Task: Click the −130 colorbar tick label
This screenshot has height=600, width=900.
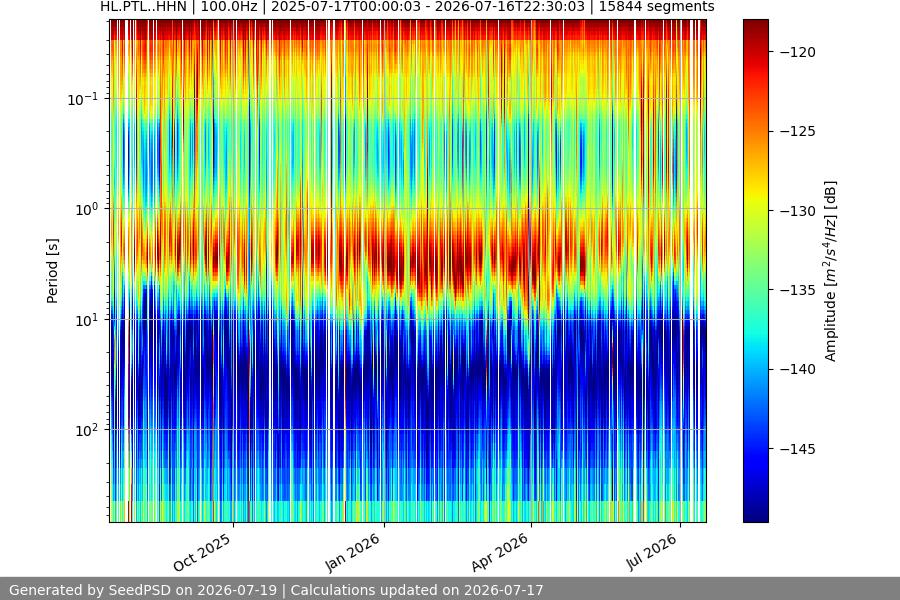Action: pos(798,211)
